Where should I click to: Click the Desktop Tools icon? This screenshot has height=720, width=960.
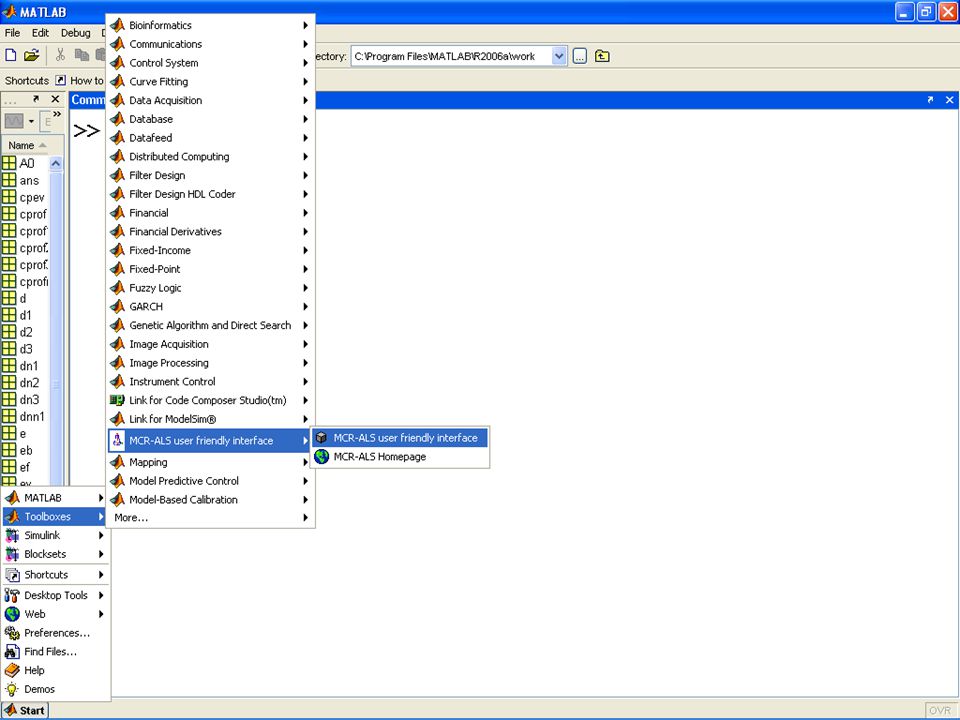click(12, 595)
